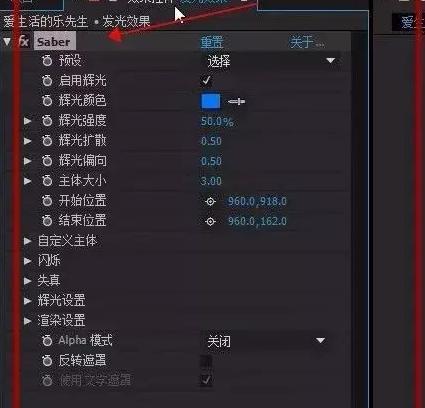Click stopwatch icon for Alpha 模式
This screenshot has width=425, height=408.
pyautogui.click(x=47, y=340)
